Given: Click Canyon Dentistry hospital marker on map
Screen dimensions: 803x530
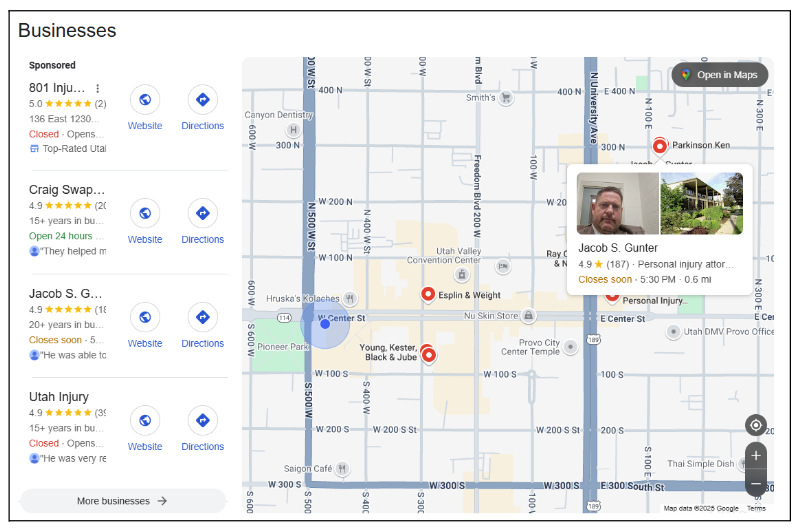Looking at the screenshot, I should click(x=293, y=130).
